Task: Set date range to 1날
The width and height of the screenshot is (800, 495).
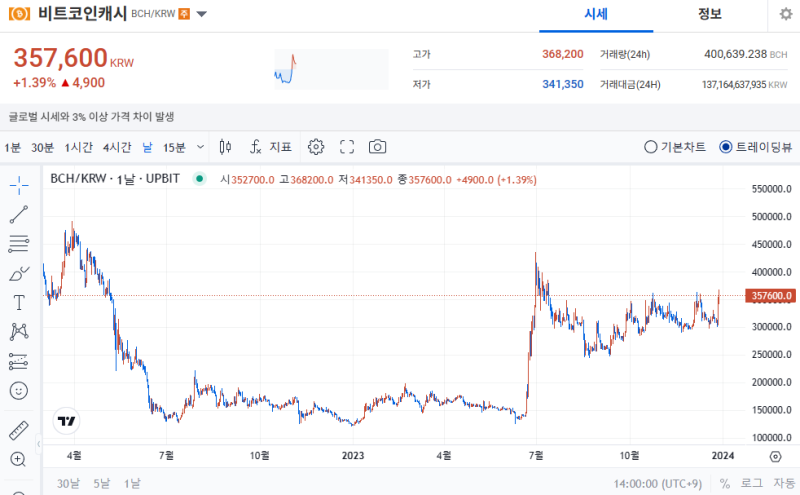Action: (132, 483)
